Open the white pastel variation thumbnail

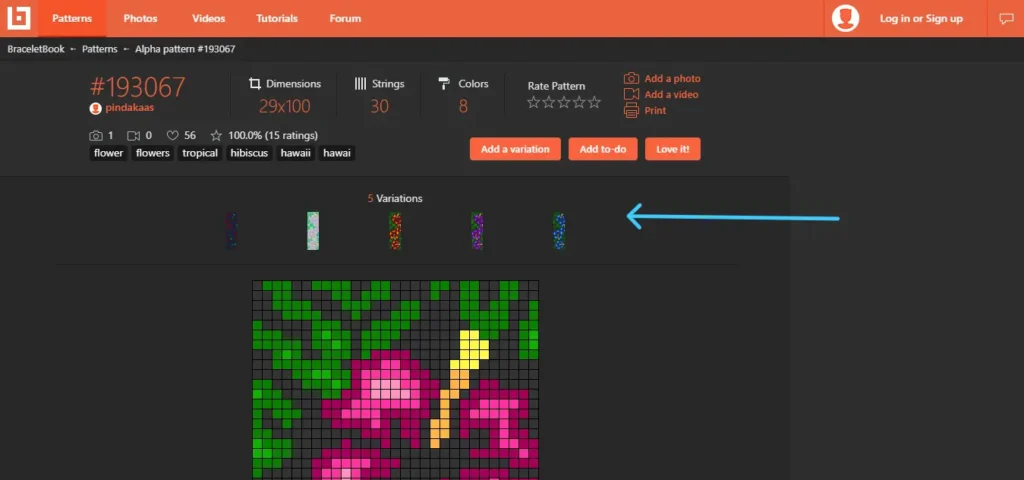click(313, 231)
